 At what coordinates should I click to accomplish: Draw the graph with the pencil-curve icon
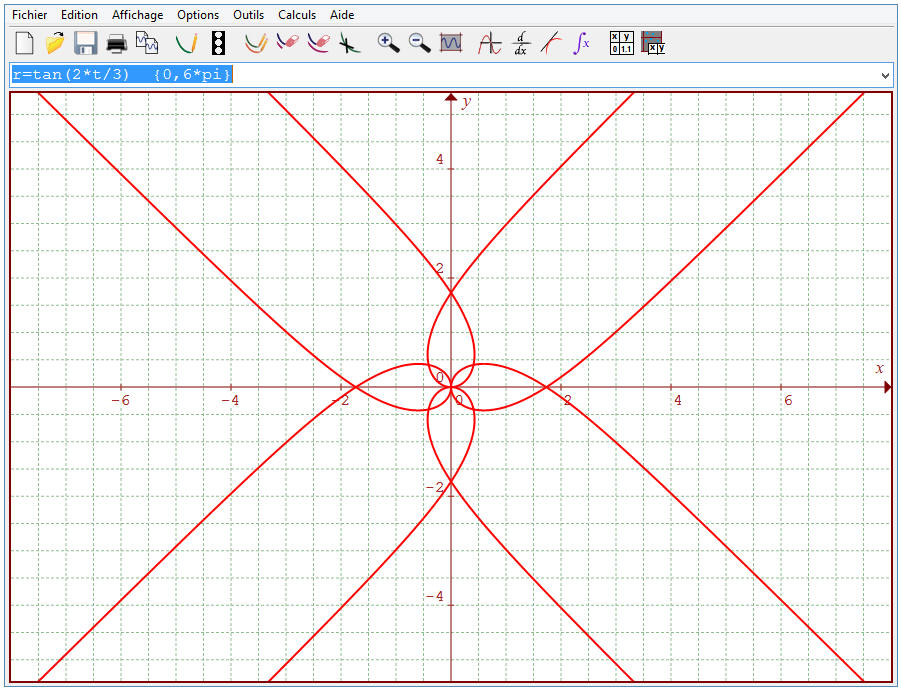[x=187, y=43]
